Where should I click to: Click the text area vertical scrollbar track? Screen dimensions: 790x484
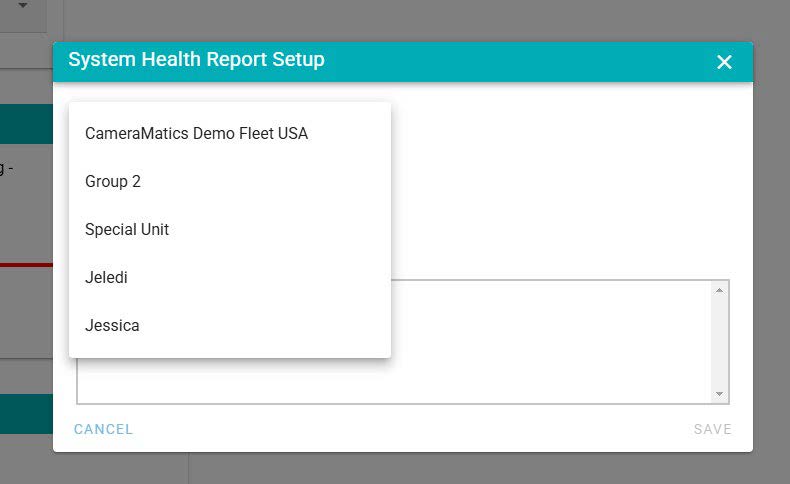(x=719, y=342)
